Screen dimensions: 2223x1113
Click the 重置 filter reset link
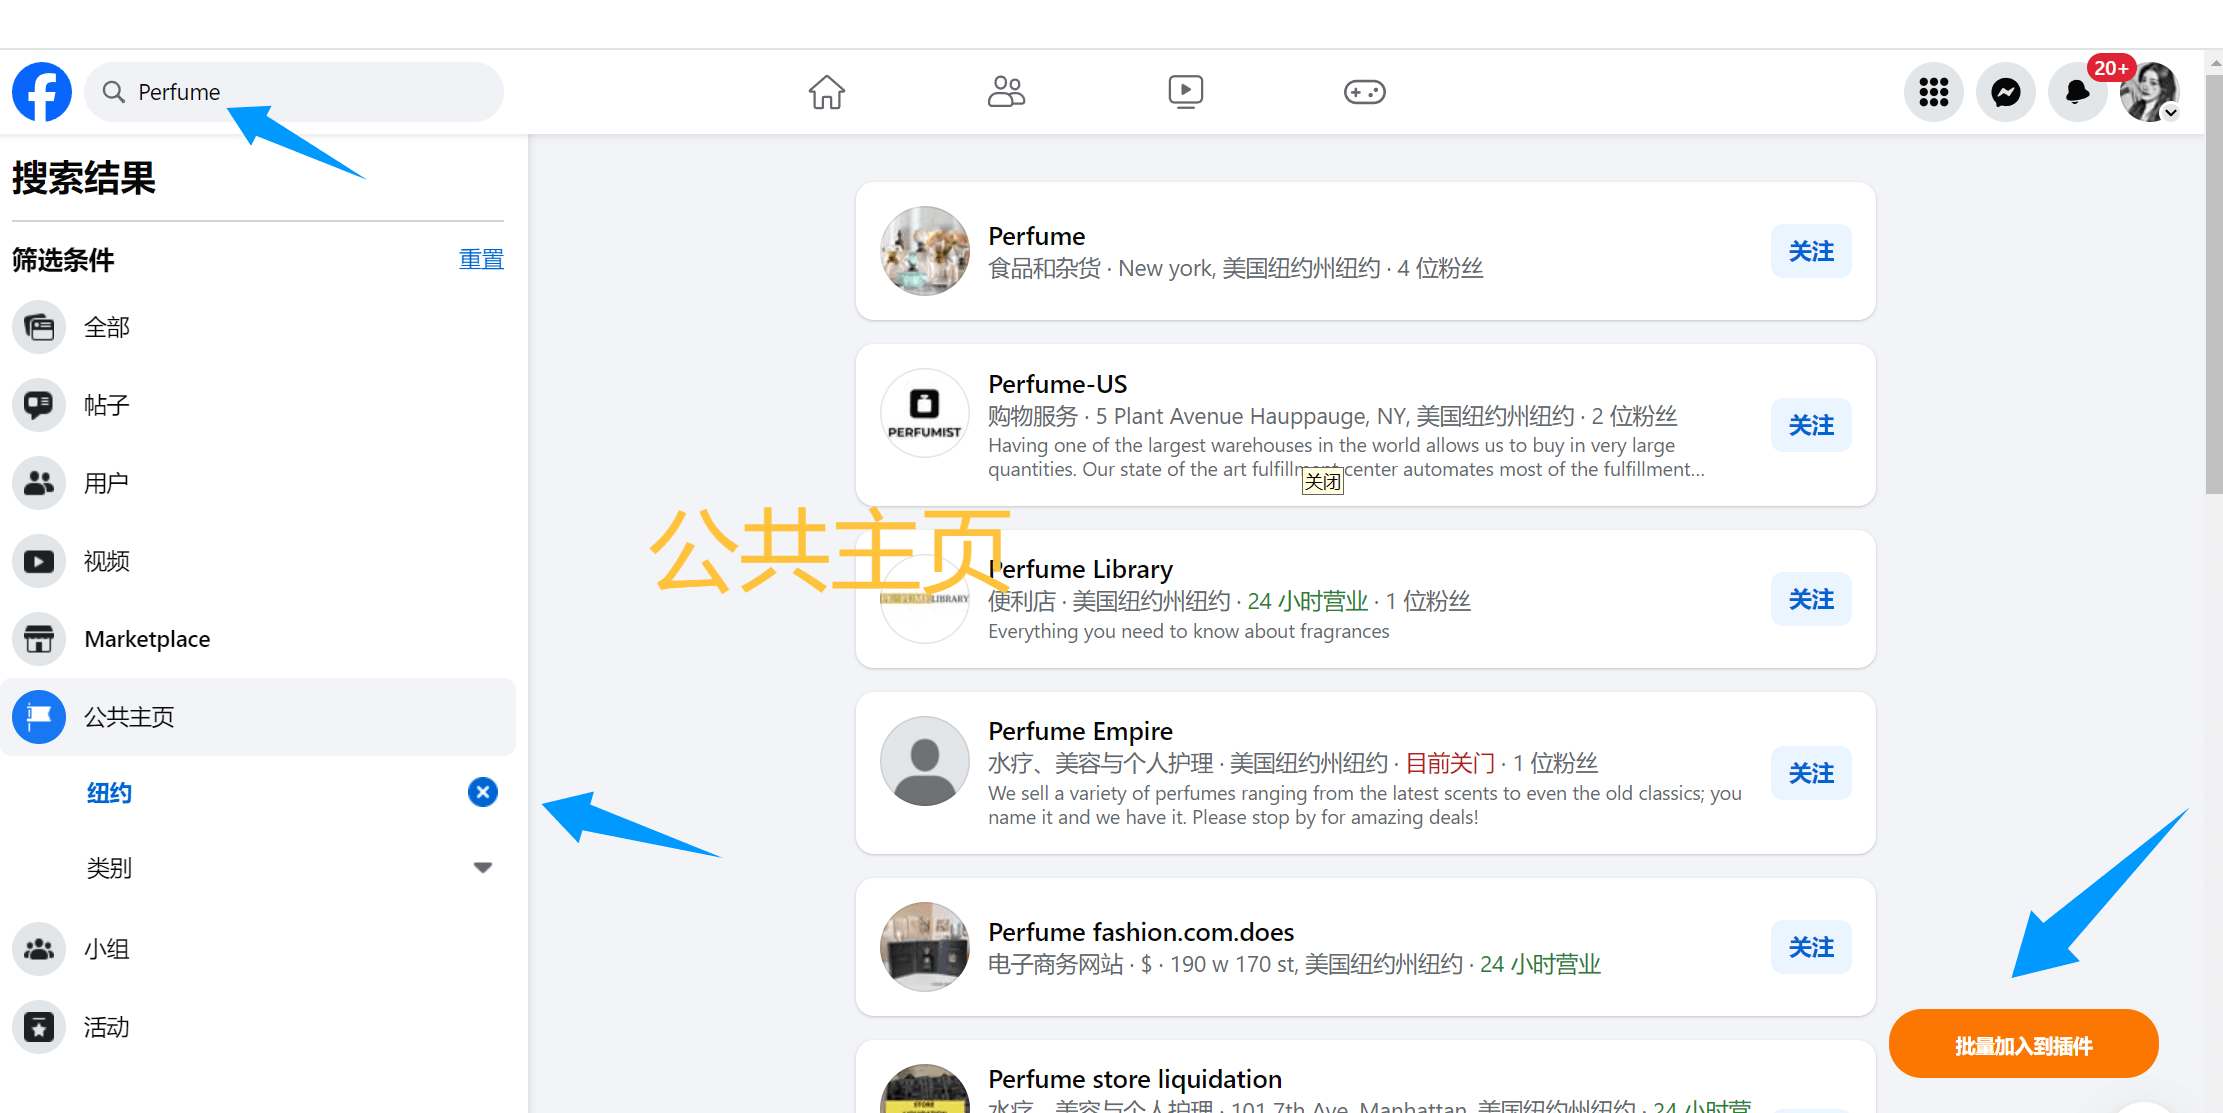click(481, 259)
